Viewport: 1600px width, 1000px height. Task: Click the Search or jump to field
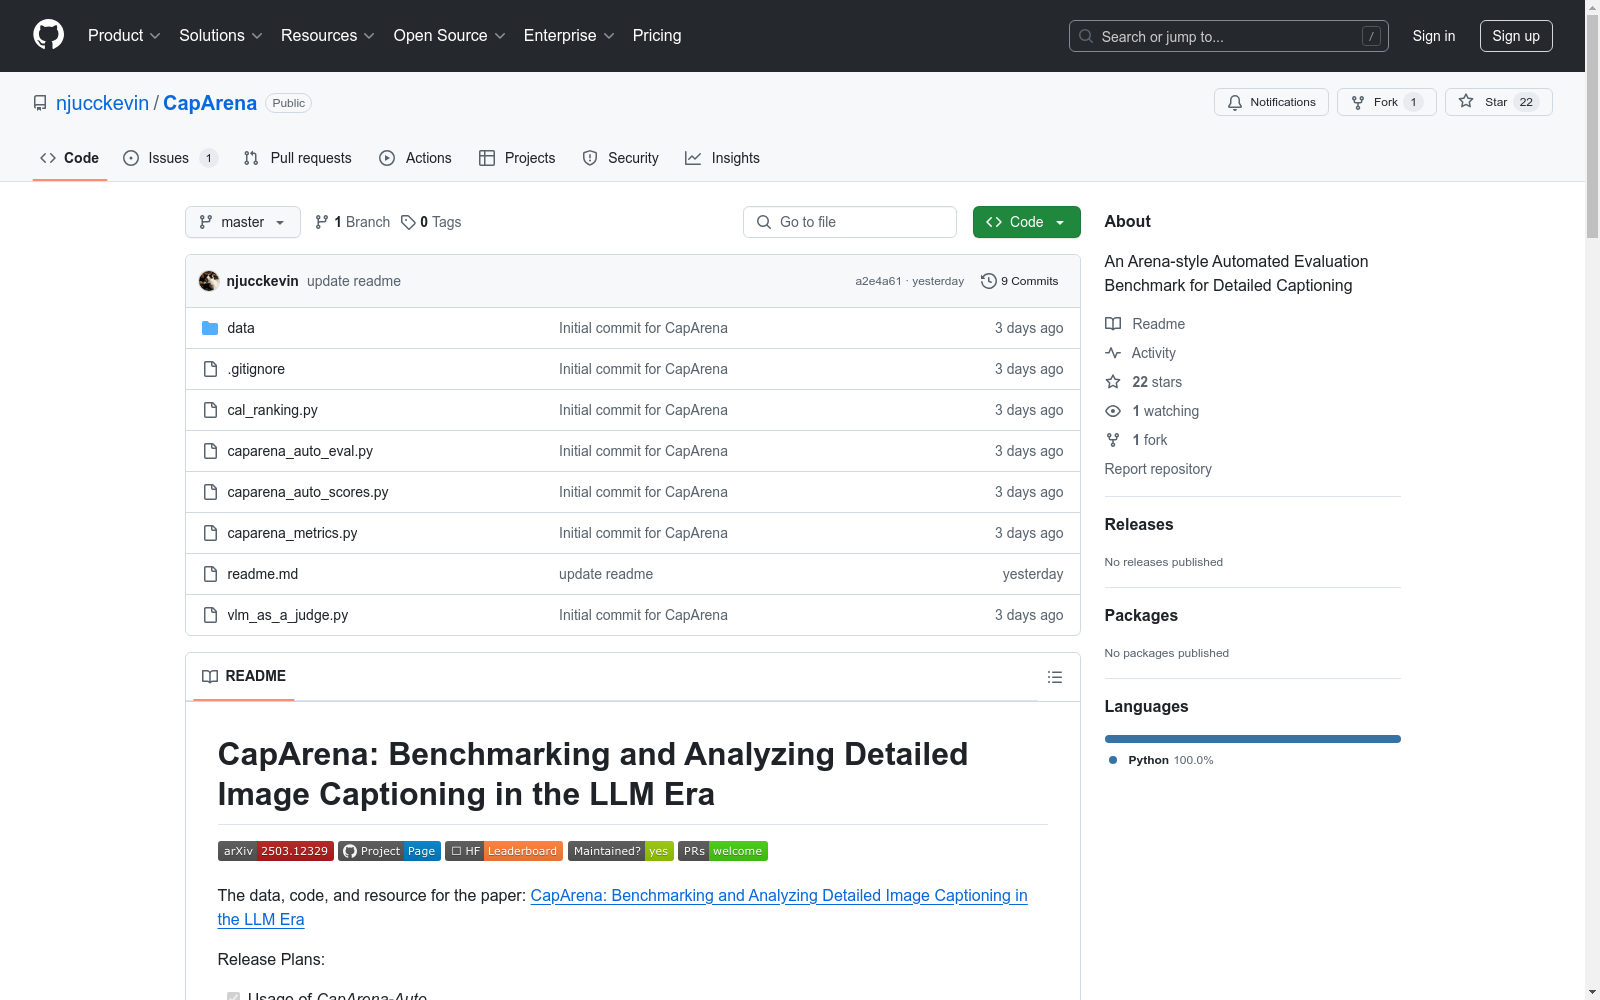(1227, 36)
